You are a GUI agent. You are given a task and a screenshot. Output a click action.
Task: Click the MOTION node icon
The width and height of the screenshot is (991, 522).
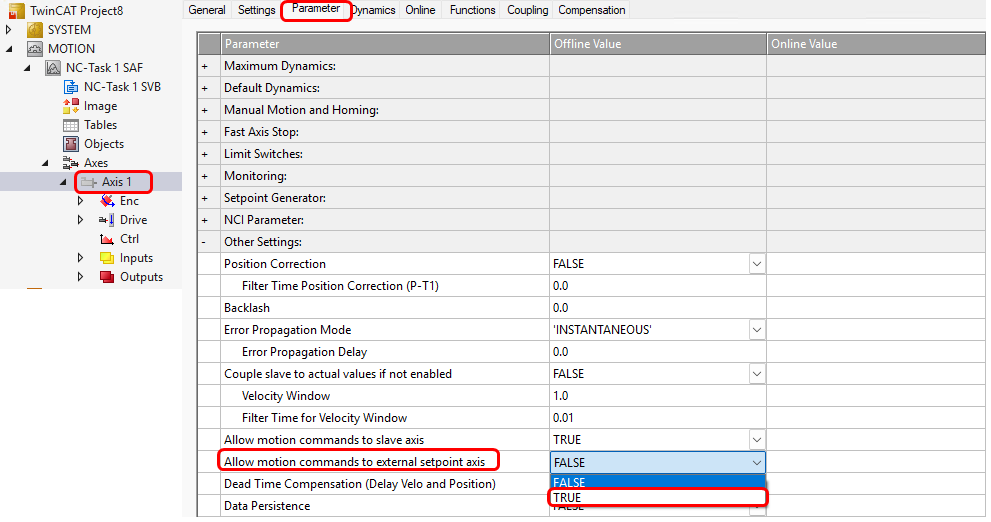click(x=35, y=49)
